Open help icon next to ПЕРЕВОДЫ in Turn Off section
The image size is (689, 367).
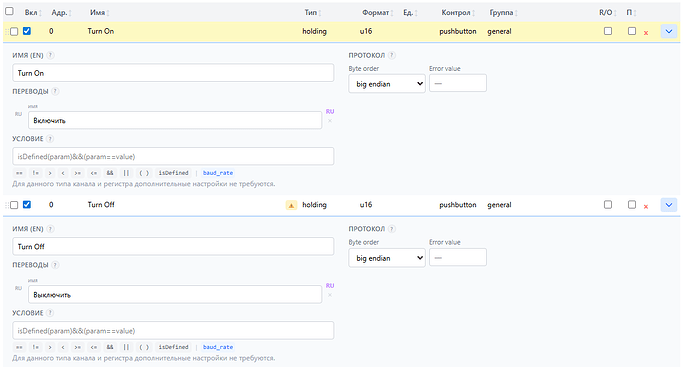[x=55, y=265]
